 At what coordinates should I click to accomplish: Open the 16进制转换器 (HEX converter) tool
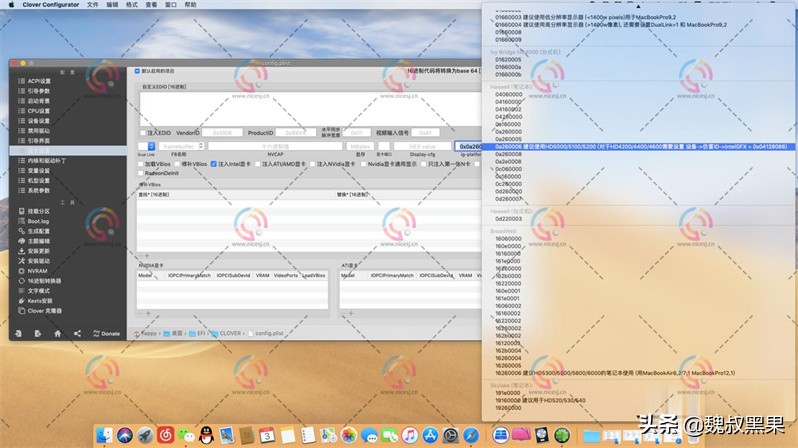click(x=40, y=281)
